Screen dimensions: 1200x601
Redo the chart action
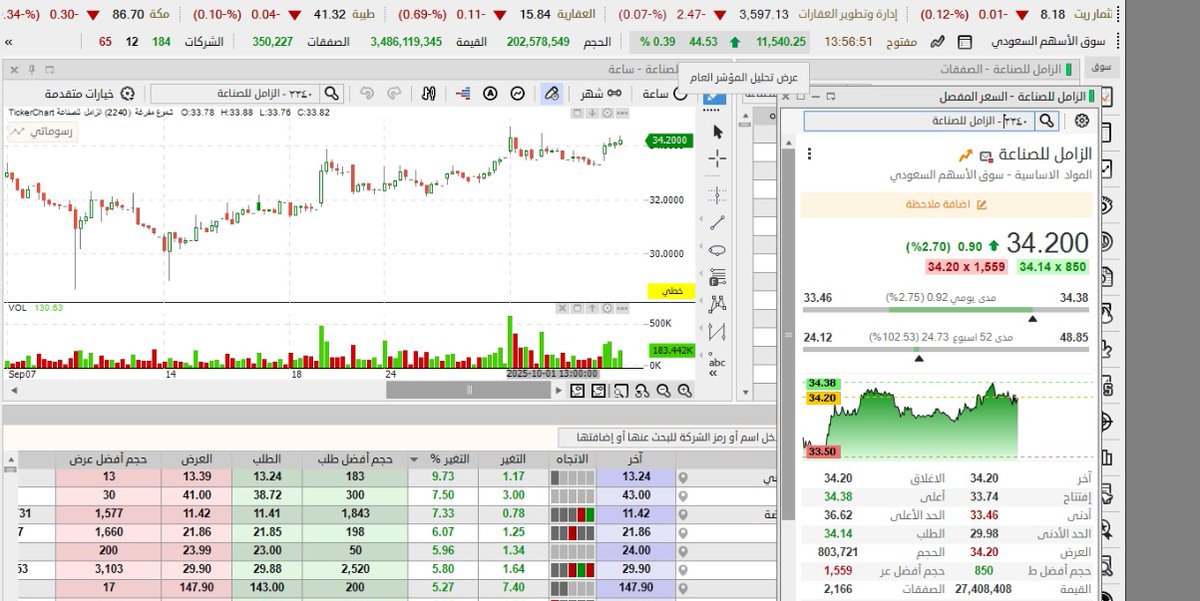point(394,93)
